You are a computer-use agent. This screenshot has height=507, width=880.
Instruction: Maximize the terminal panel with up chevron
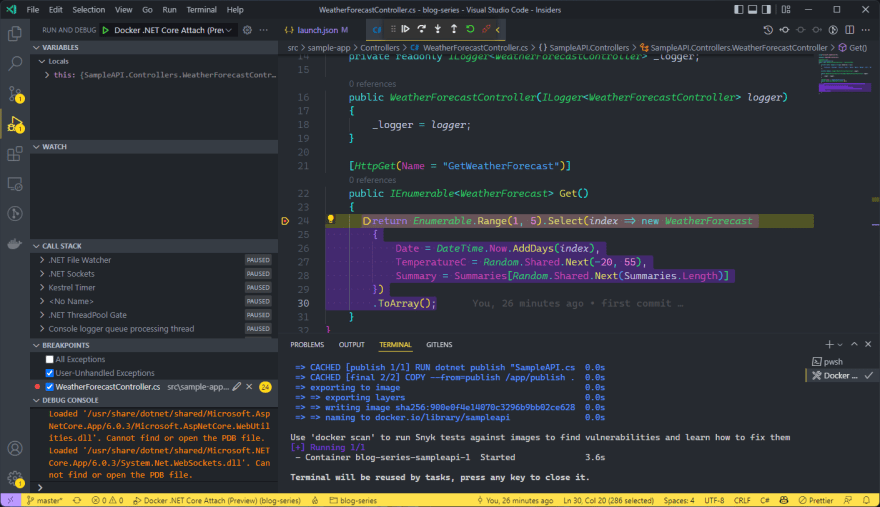854,344
